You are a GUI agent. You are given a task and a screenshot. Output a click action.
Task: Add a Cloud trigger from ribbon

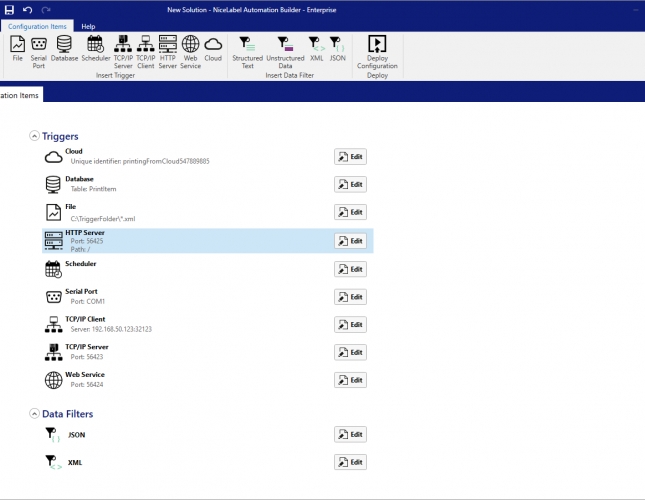coord(213,50)
